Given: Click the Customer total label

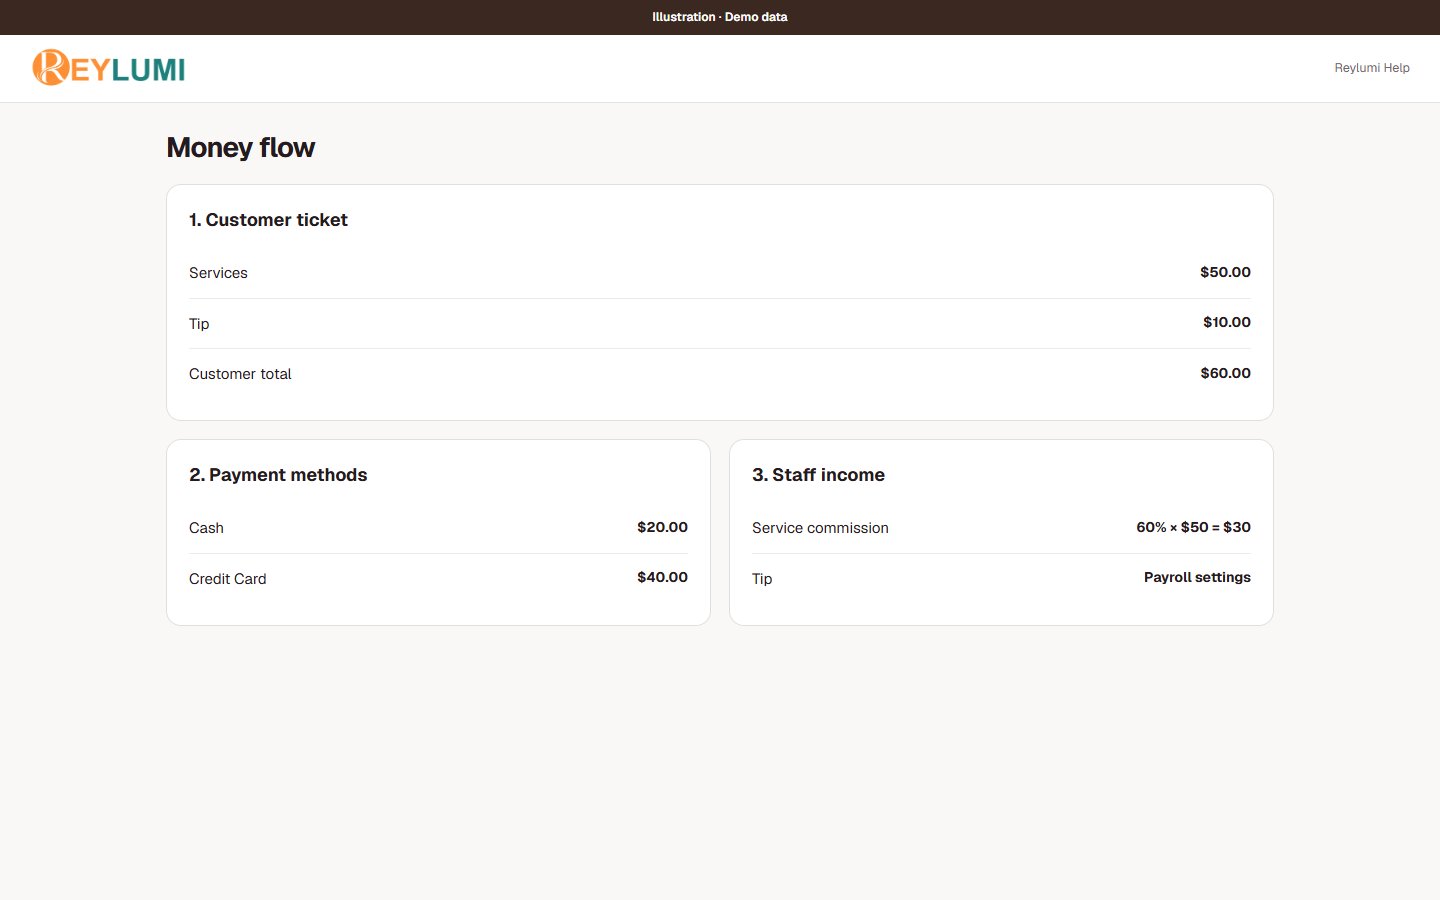Looking at the screenshot, I should [240, 374].
